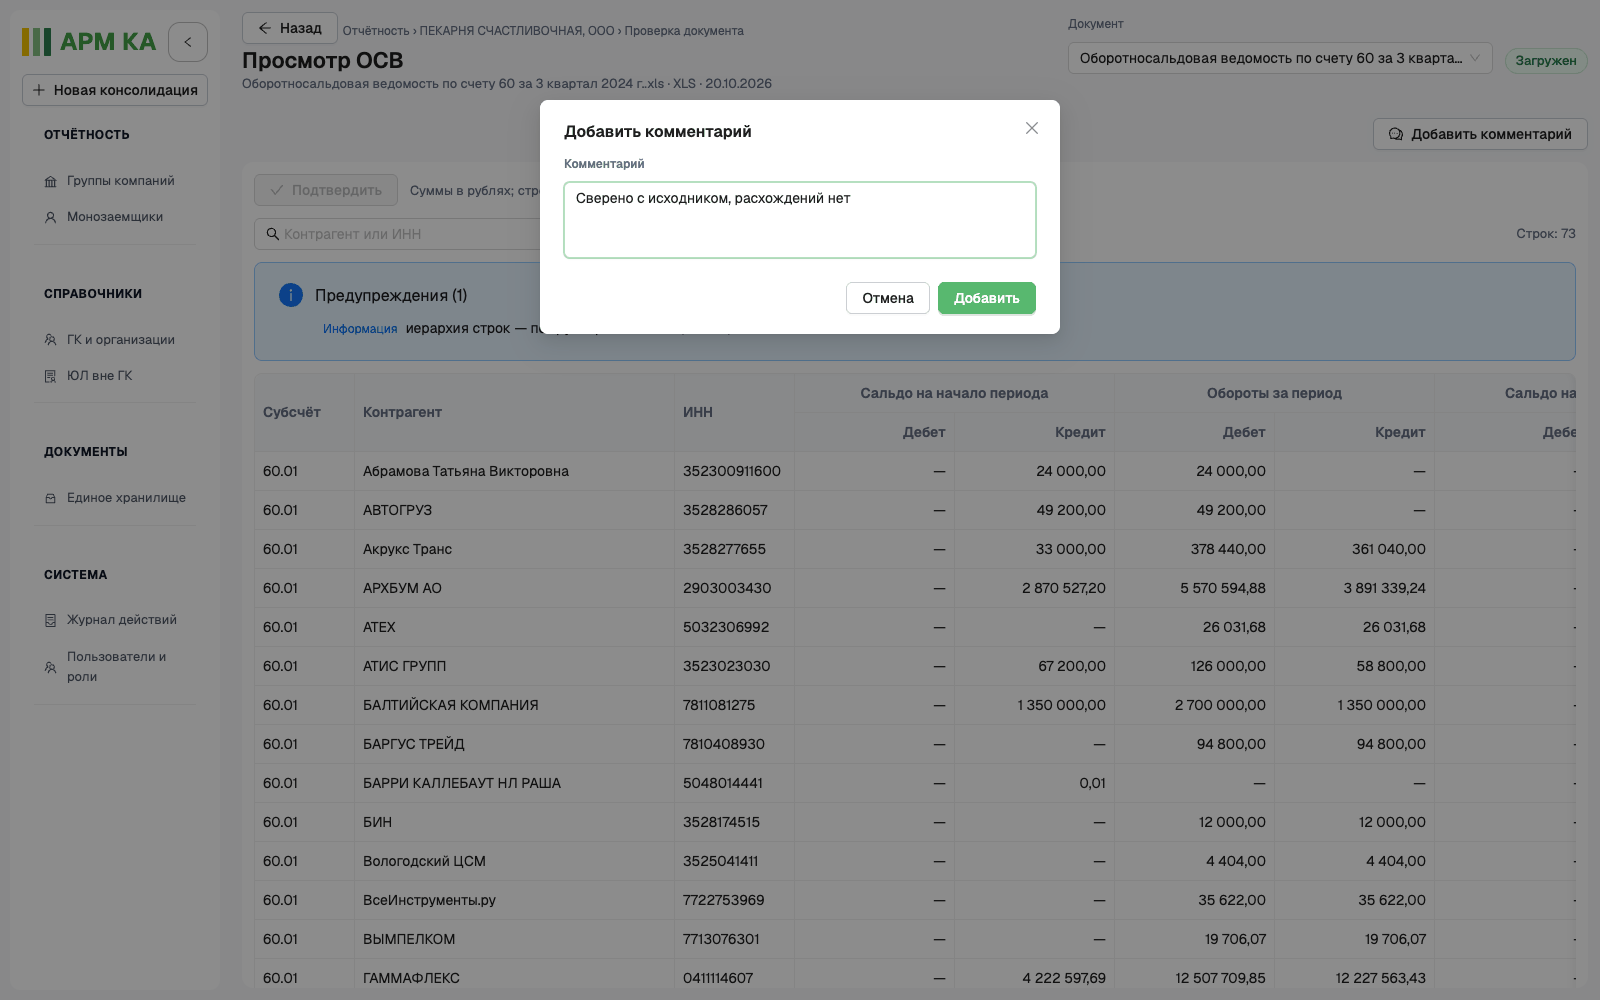Screen dimensions: 1600x1000
Task: Create Новая консолидация
Action: 115,90
